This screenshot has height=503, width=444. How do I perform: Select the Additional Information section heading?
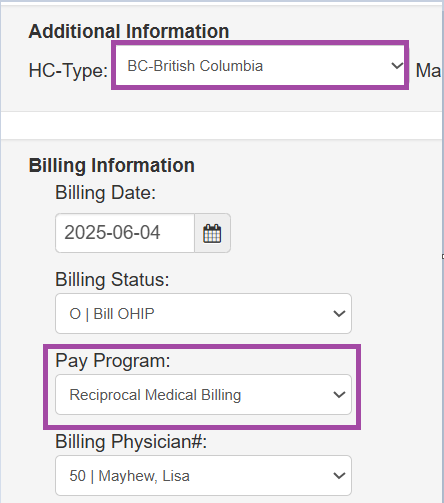[x=129, y=31]
